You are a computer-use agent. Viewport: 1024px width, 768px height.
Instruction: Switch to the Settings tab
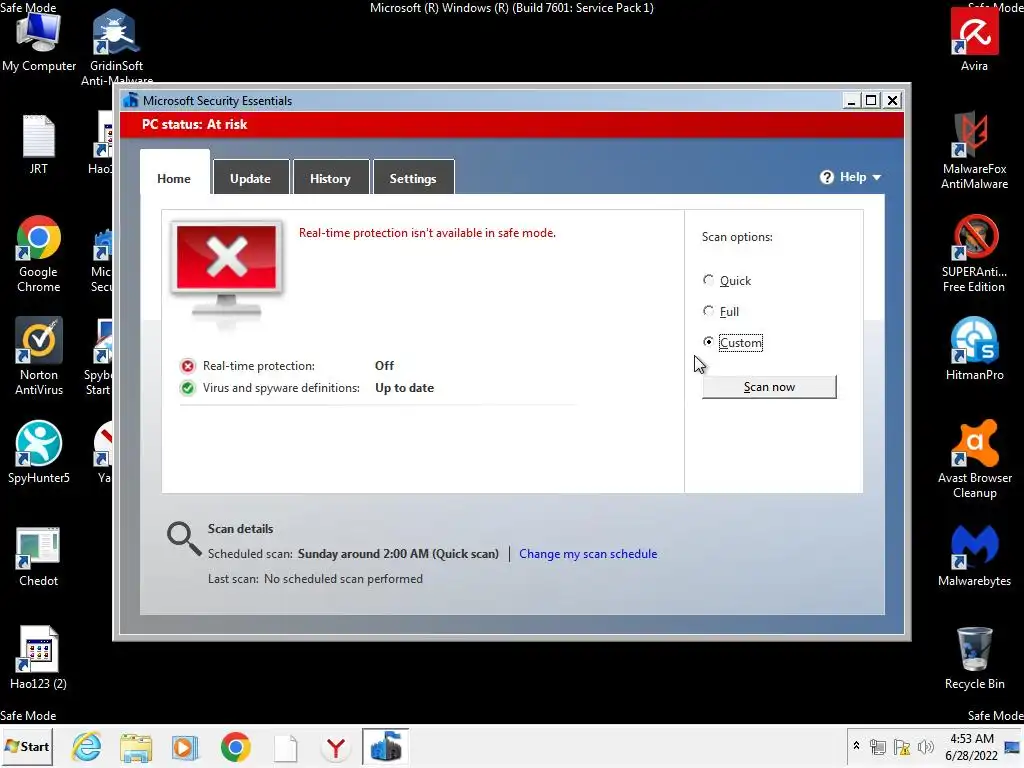coord(413,178)
